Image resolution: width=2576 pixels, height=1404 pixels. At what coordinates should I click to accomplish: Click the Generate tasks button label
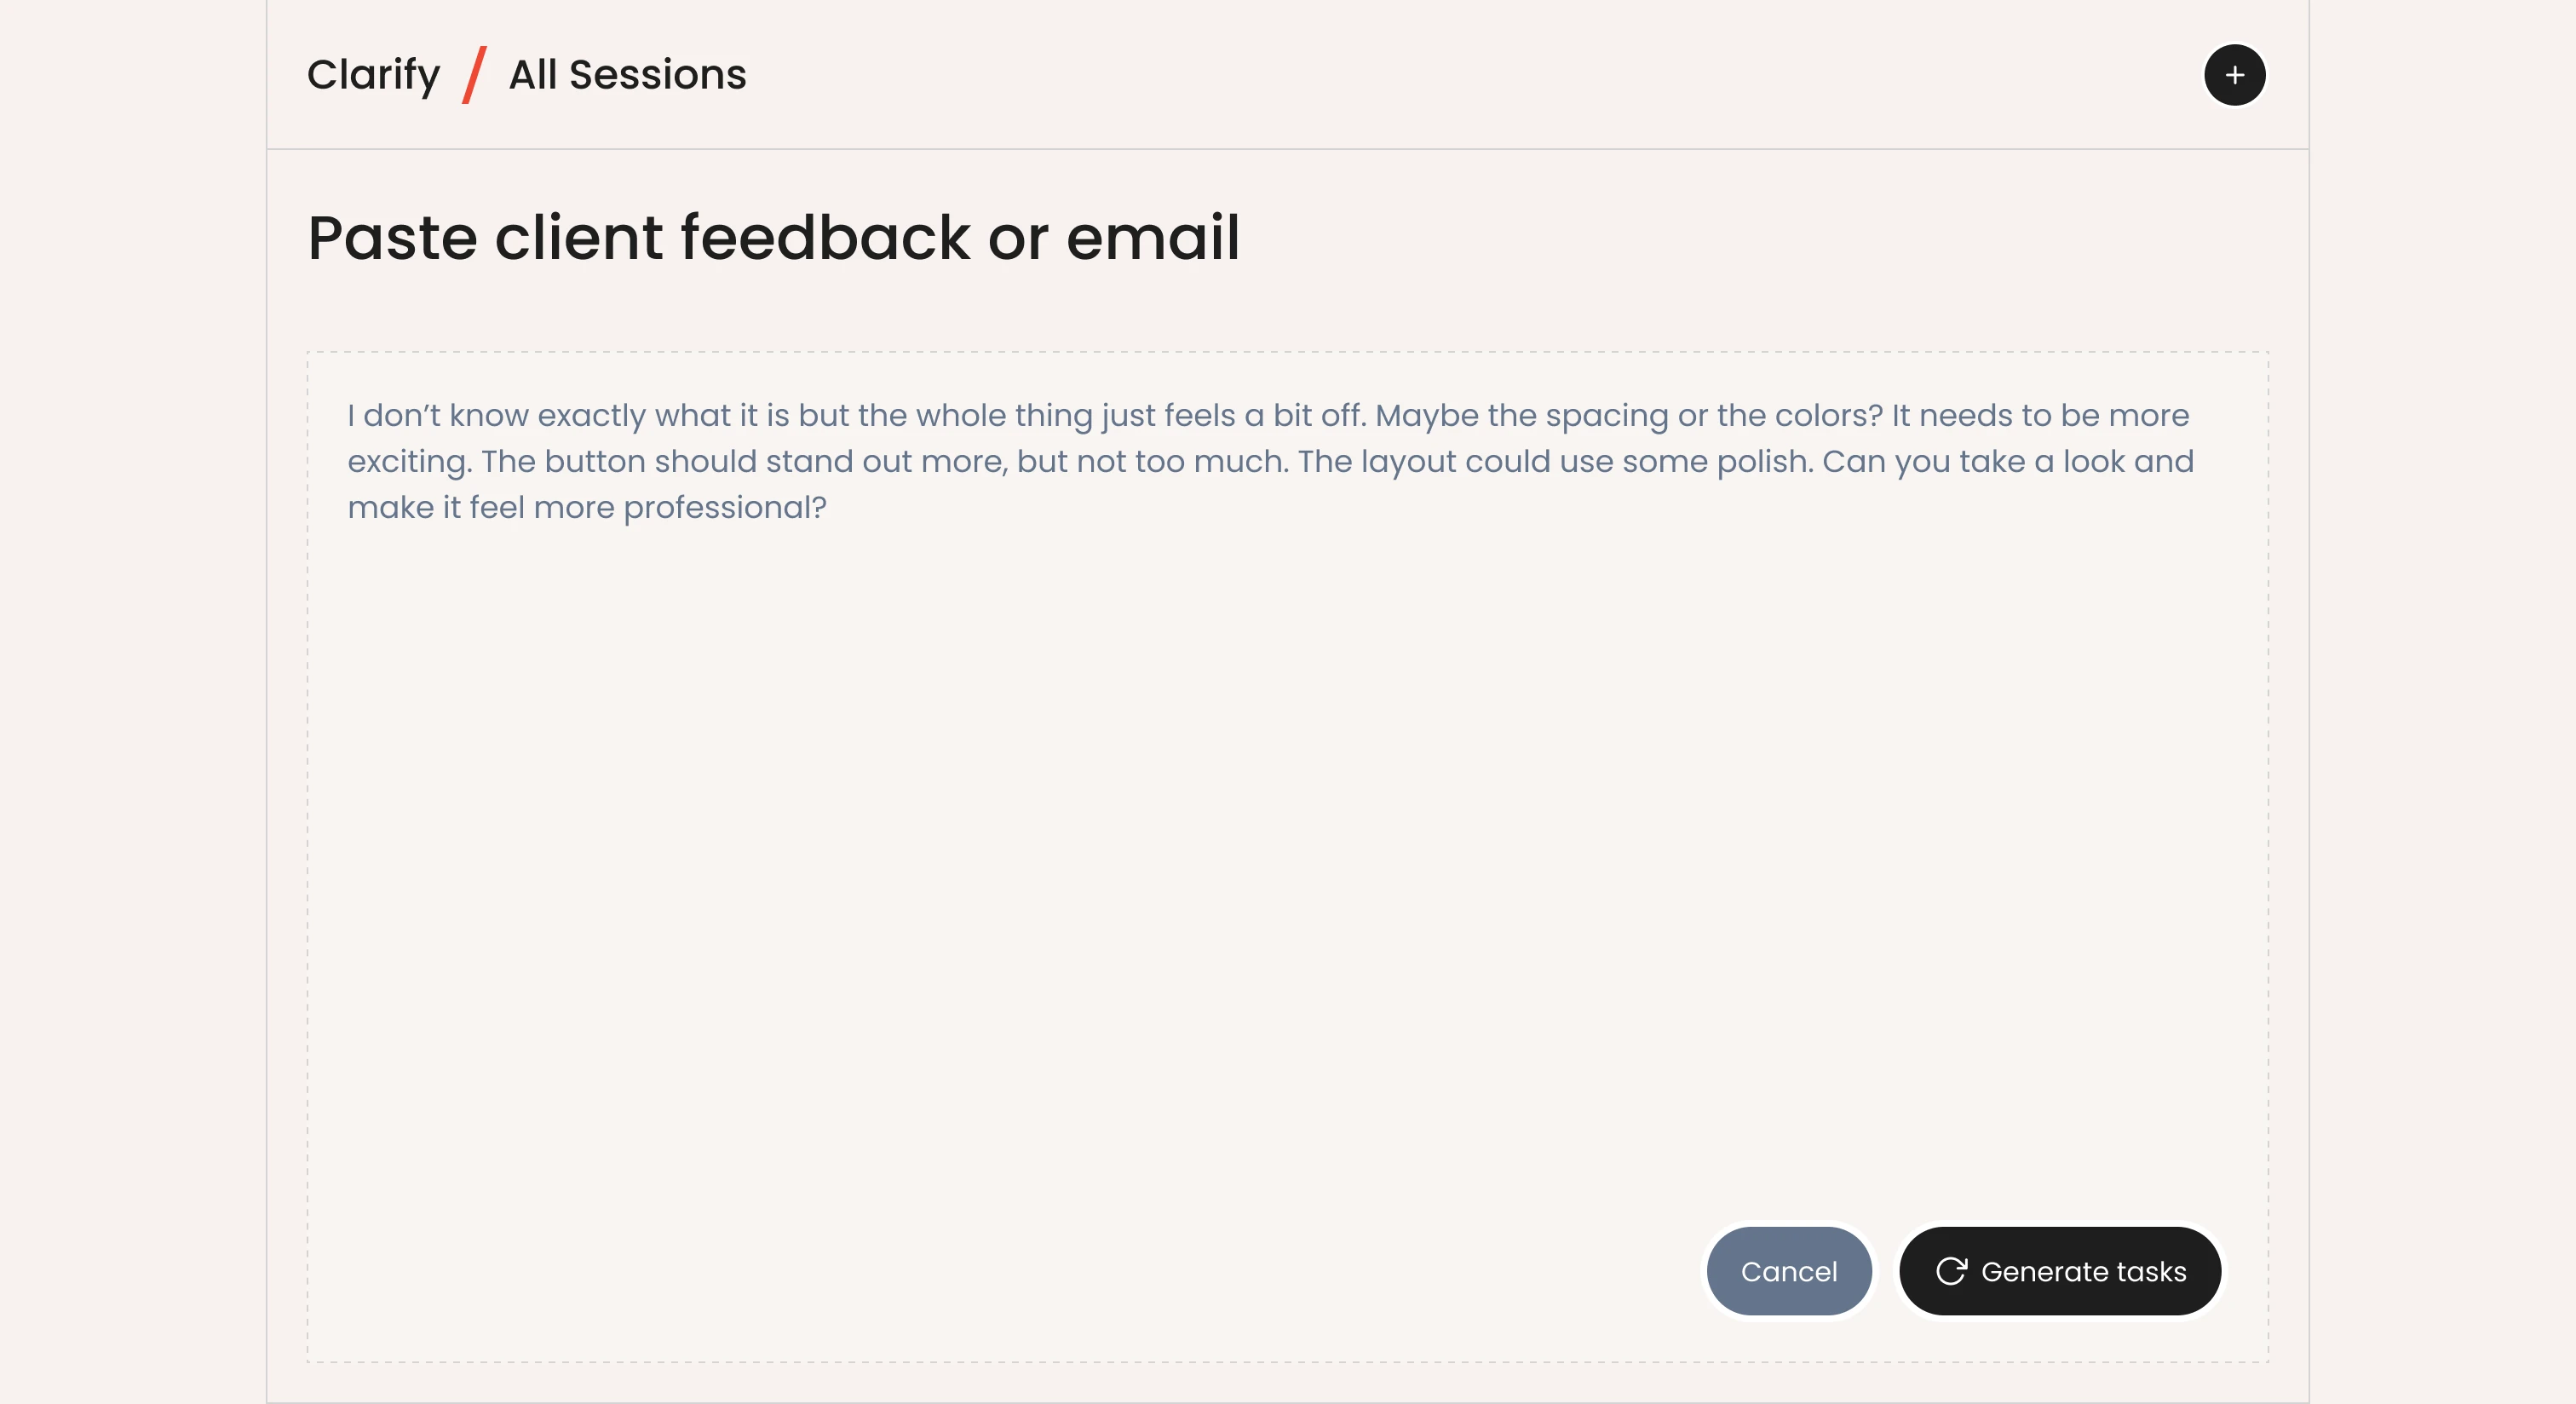(2083, 1271)
